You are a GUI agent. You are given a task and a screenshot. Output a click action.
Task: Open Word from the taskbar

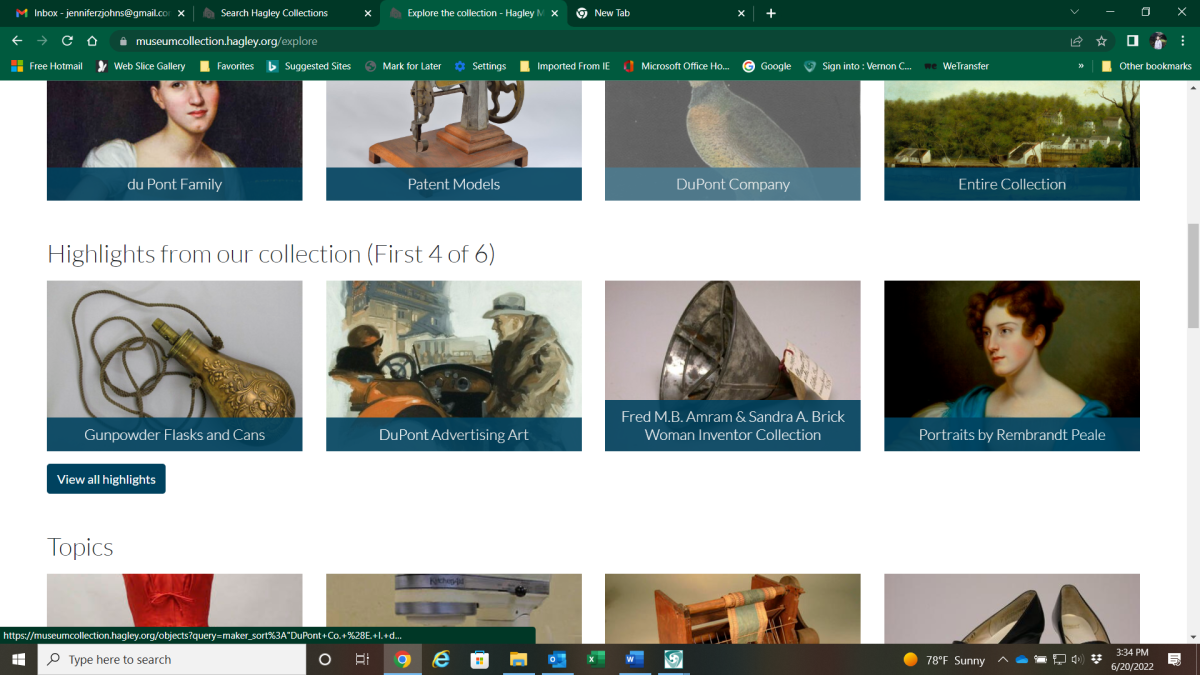(634, 659)
